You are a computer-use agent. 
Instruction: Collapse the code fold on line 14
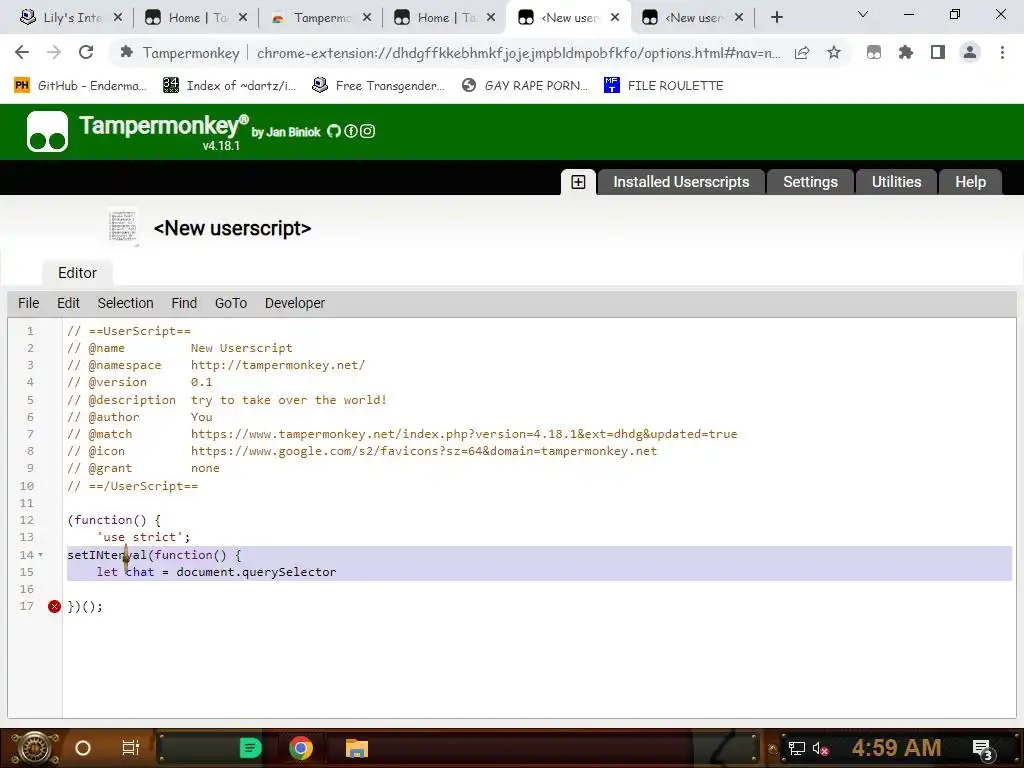tap(40, 555)
